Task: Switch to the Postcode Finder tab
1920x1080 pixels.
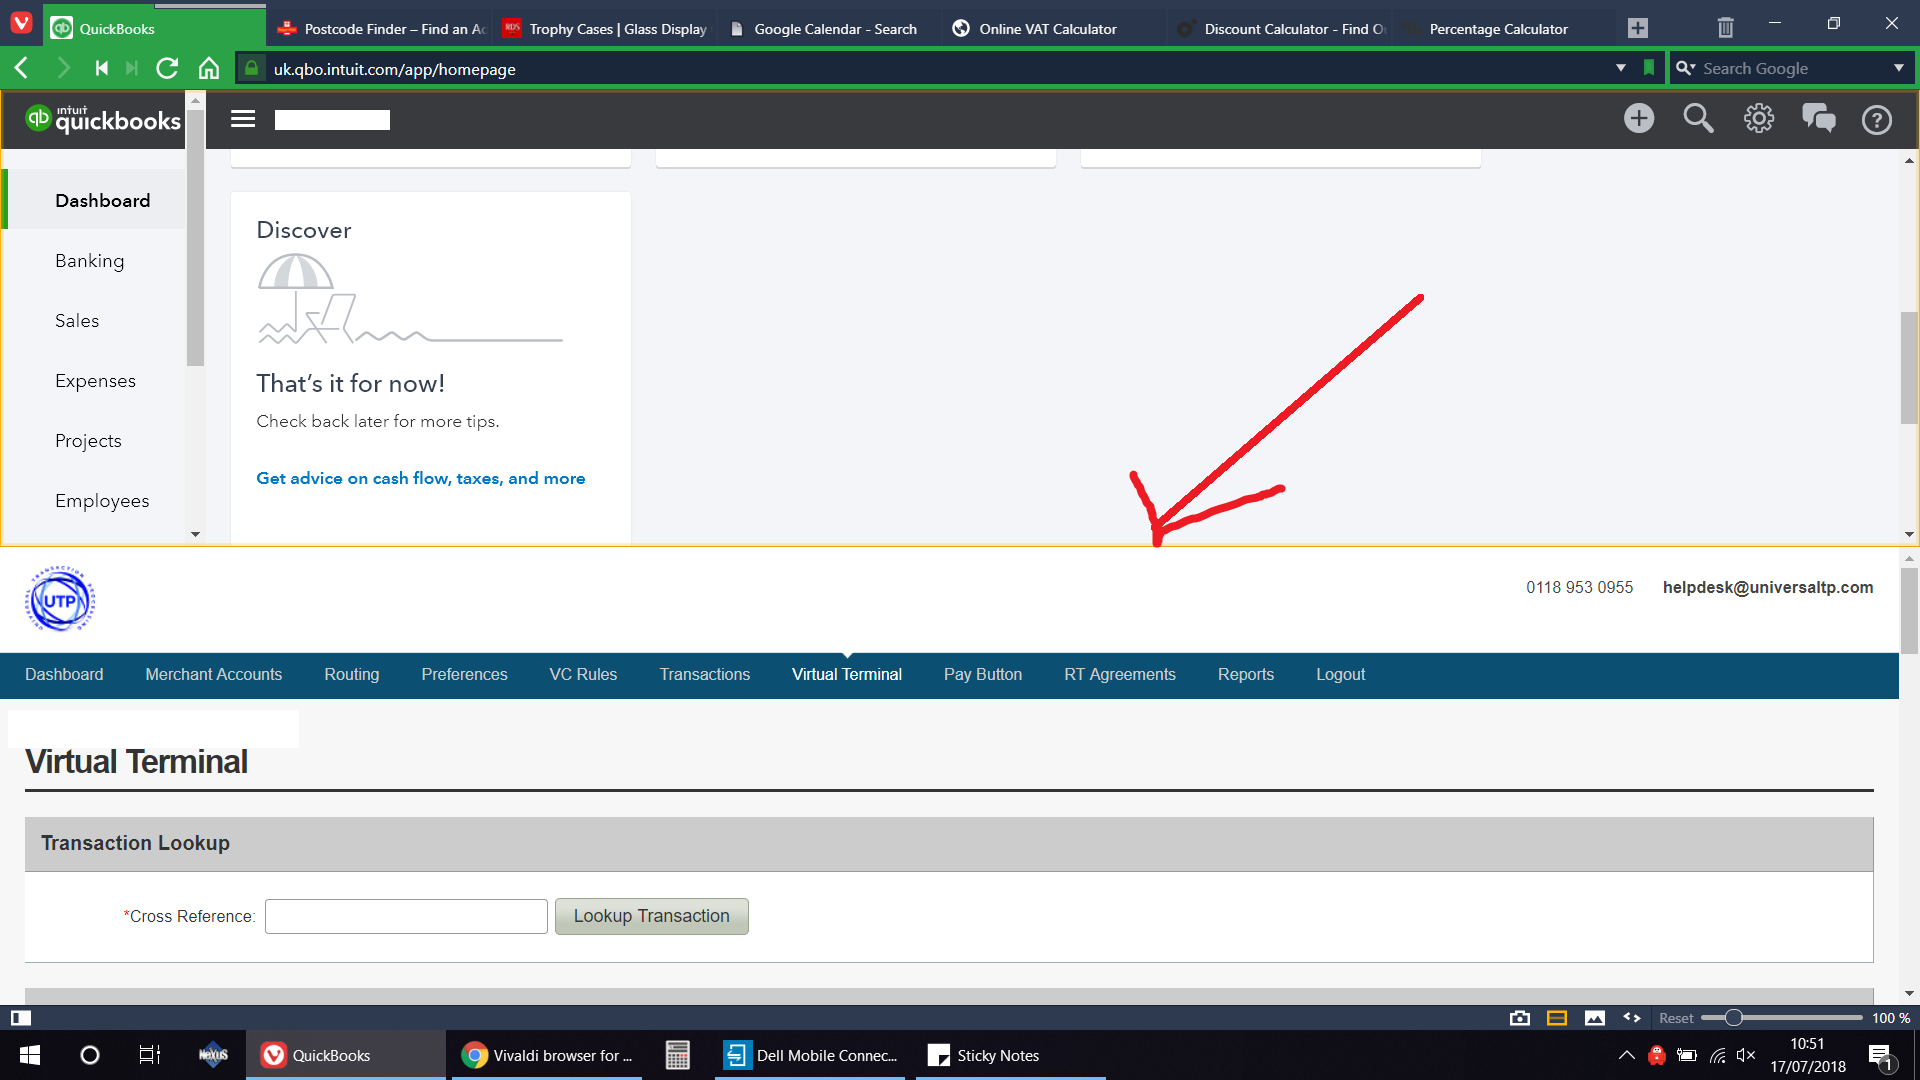Action: click(381, 29)
